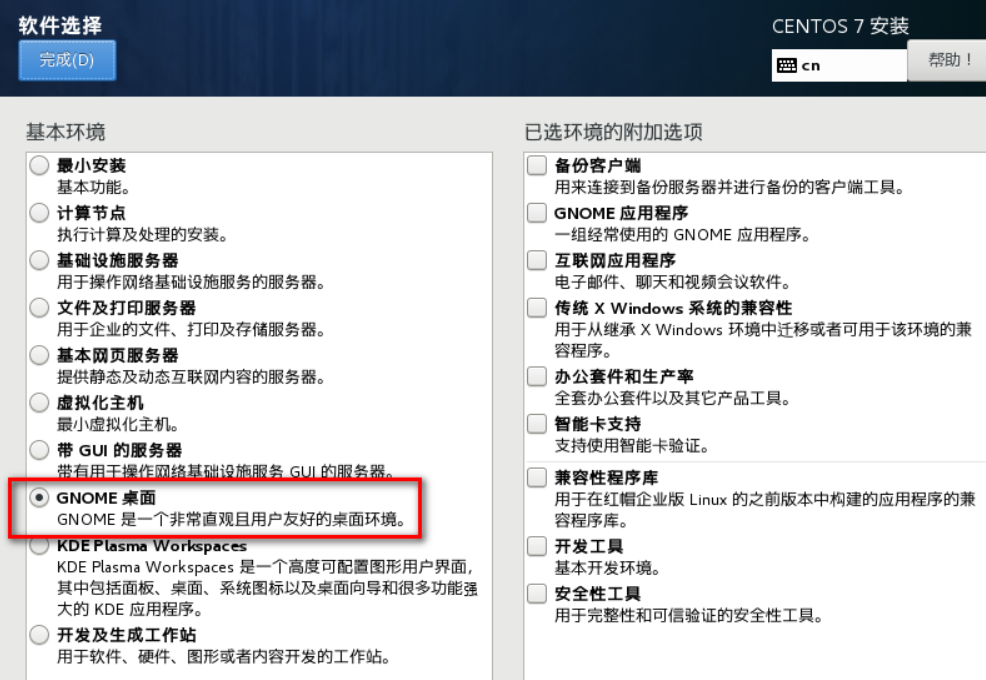Choose the 虚拟化主机 environment
The height and width of the screenshot is (680, 986).
click(x=39, y=403)
